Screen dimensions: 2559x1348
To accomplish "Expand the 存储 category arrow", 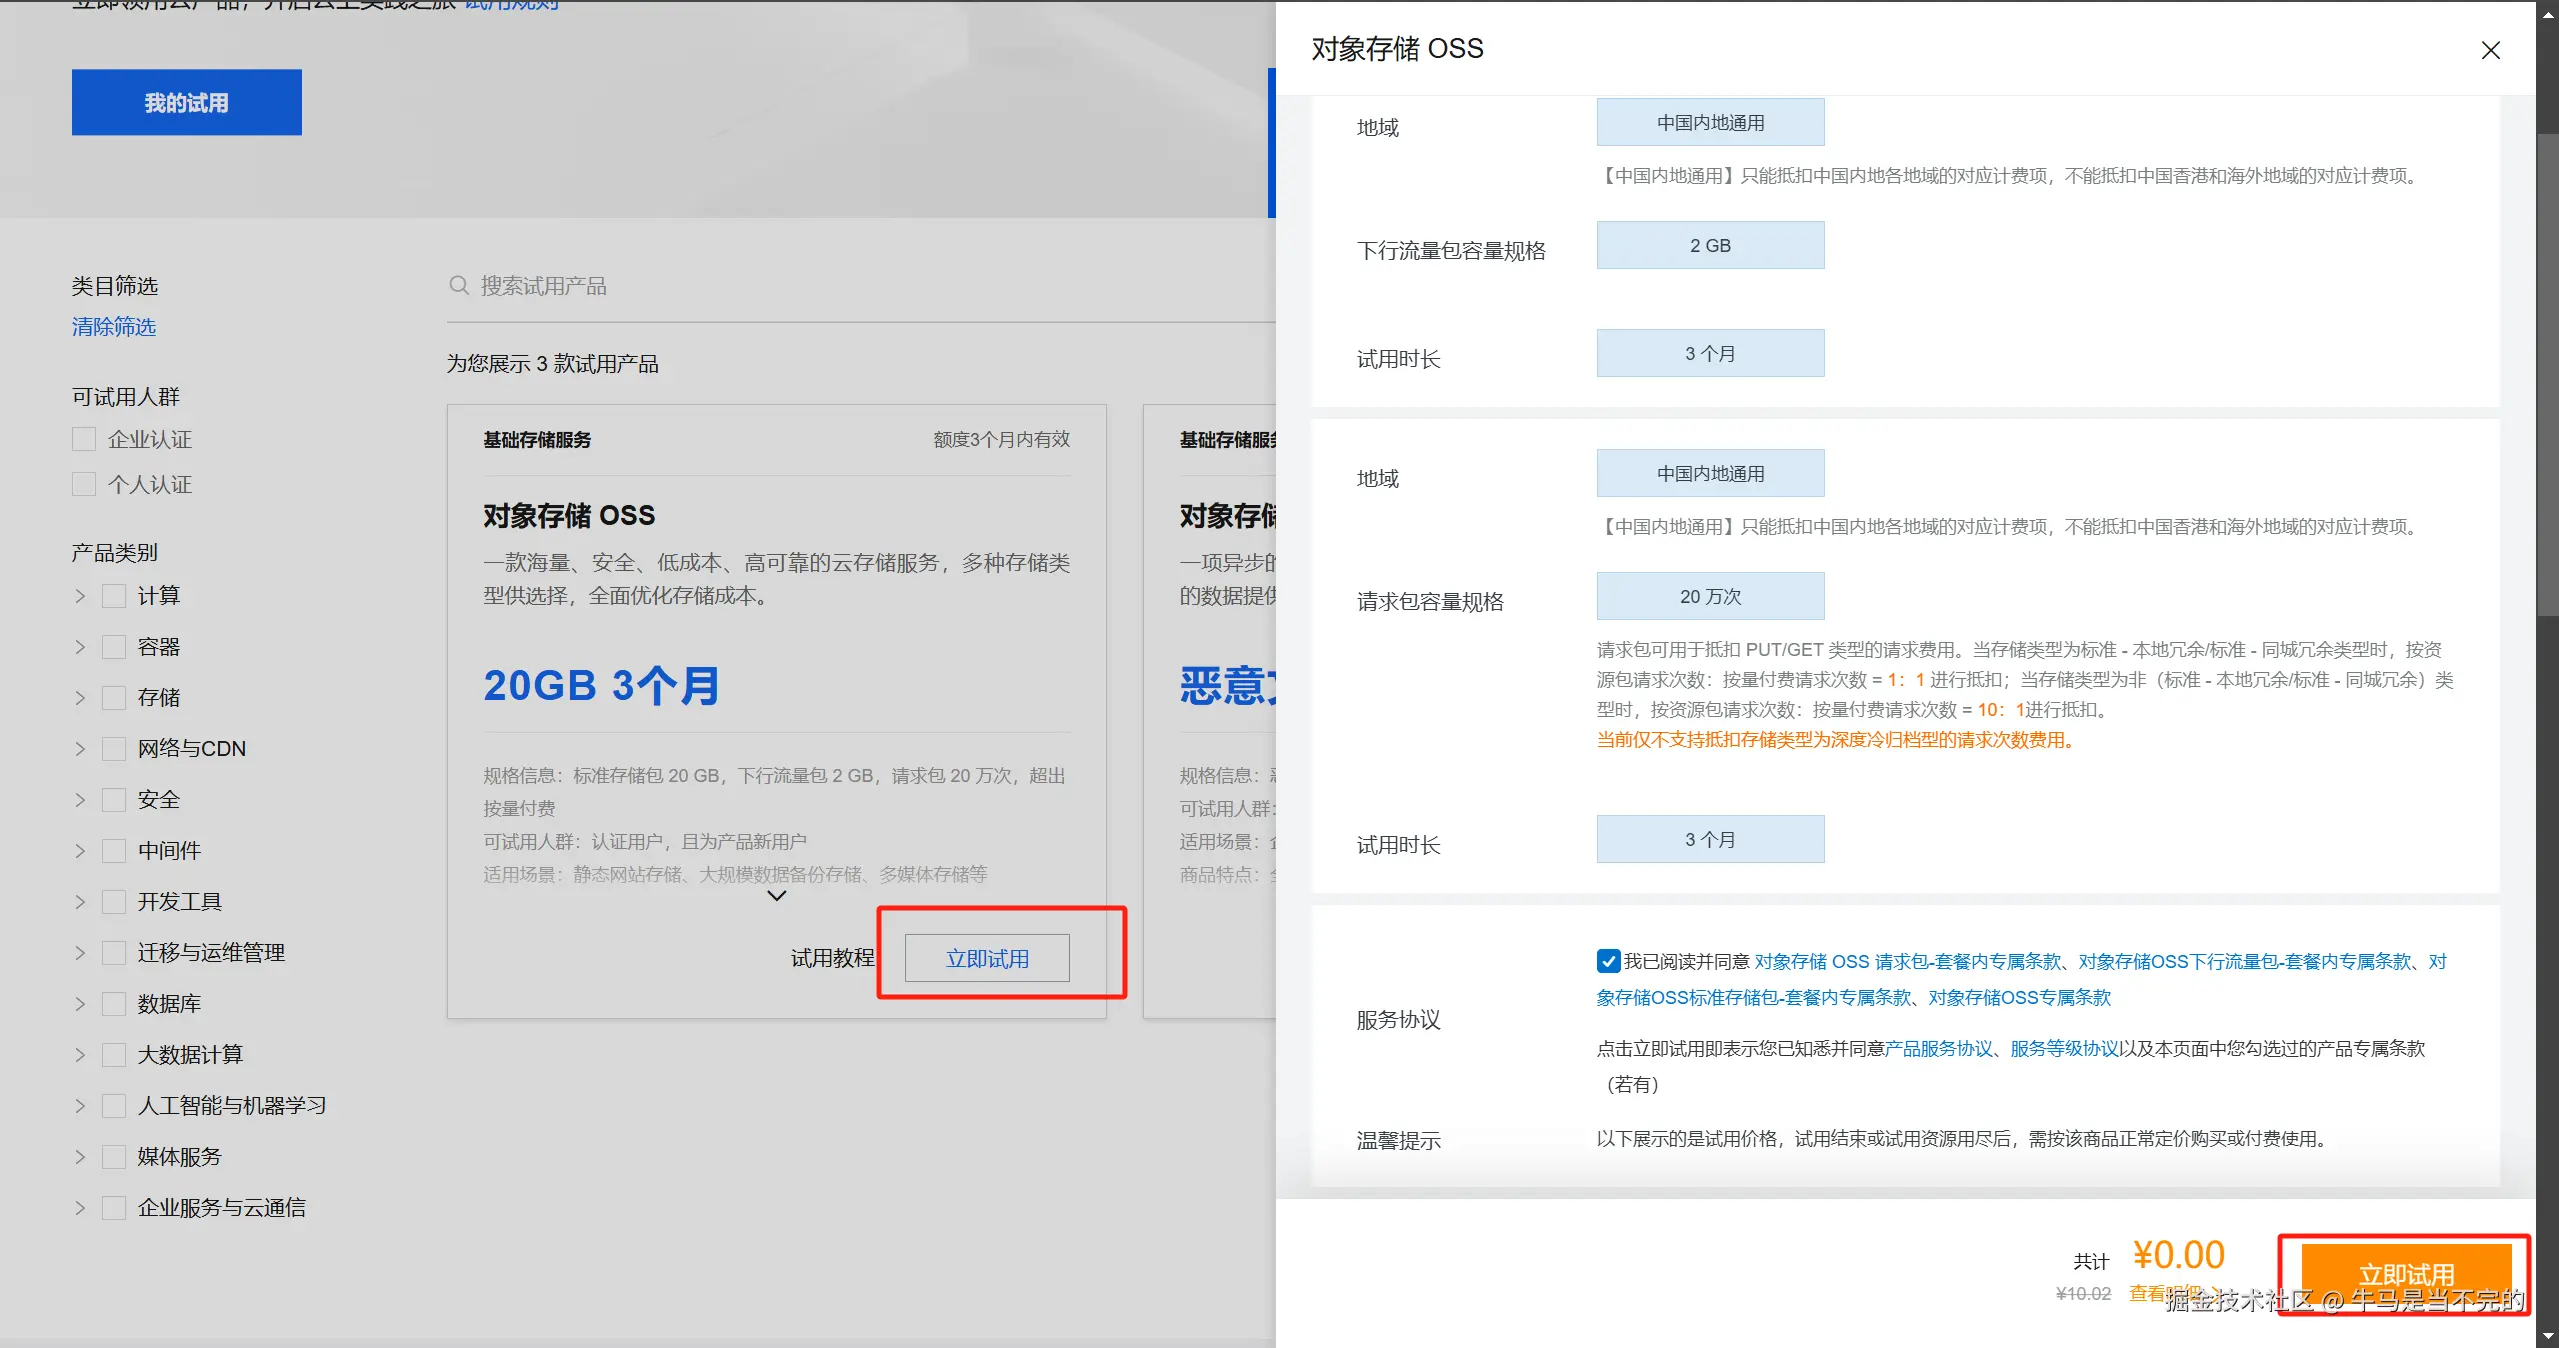I will 80,698.
